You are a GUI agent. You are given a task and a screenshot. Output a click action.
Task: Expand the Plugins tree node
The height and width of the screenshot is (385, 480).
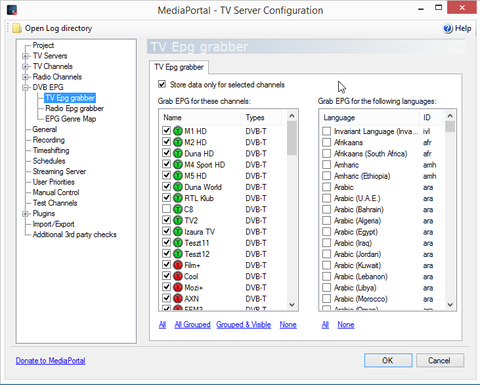point(25,214)
